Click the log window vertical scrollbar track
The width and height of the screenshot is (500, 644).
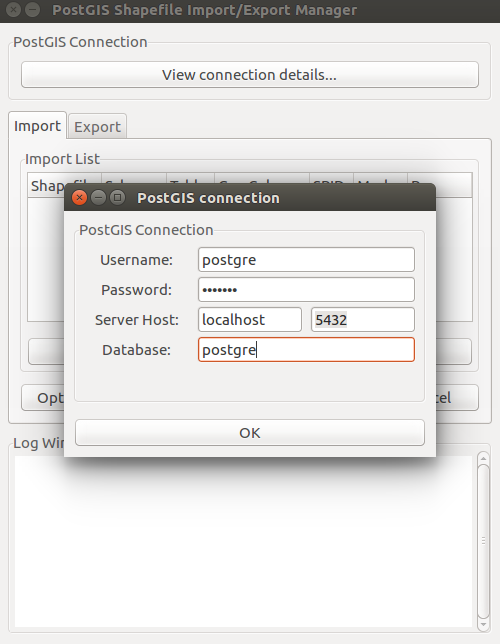click(484, 541)
